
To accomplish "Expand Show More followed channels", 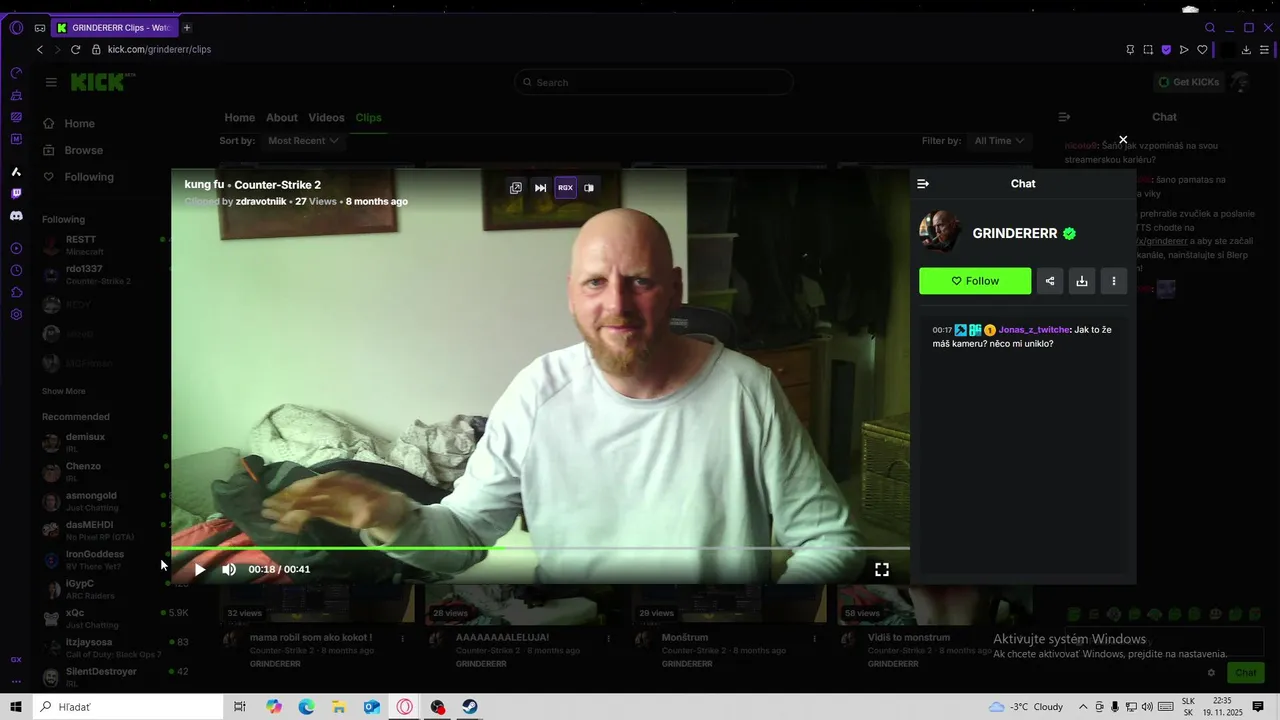I will click(x=64, y=391).
